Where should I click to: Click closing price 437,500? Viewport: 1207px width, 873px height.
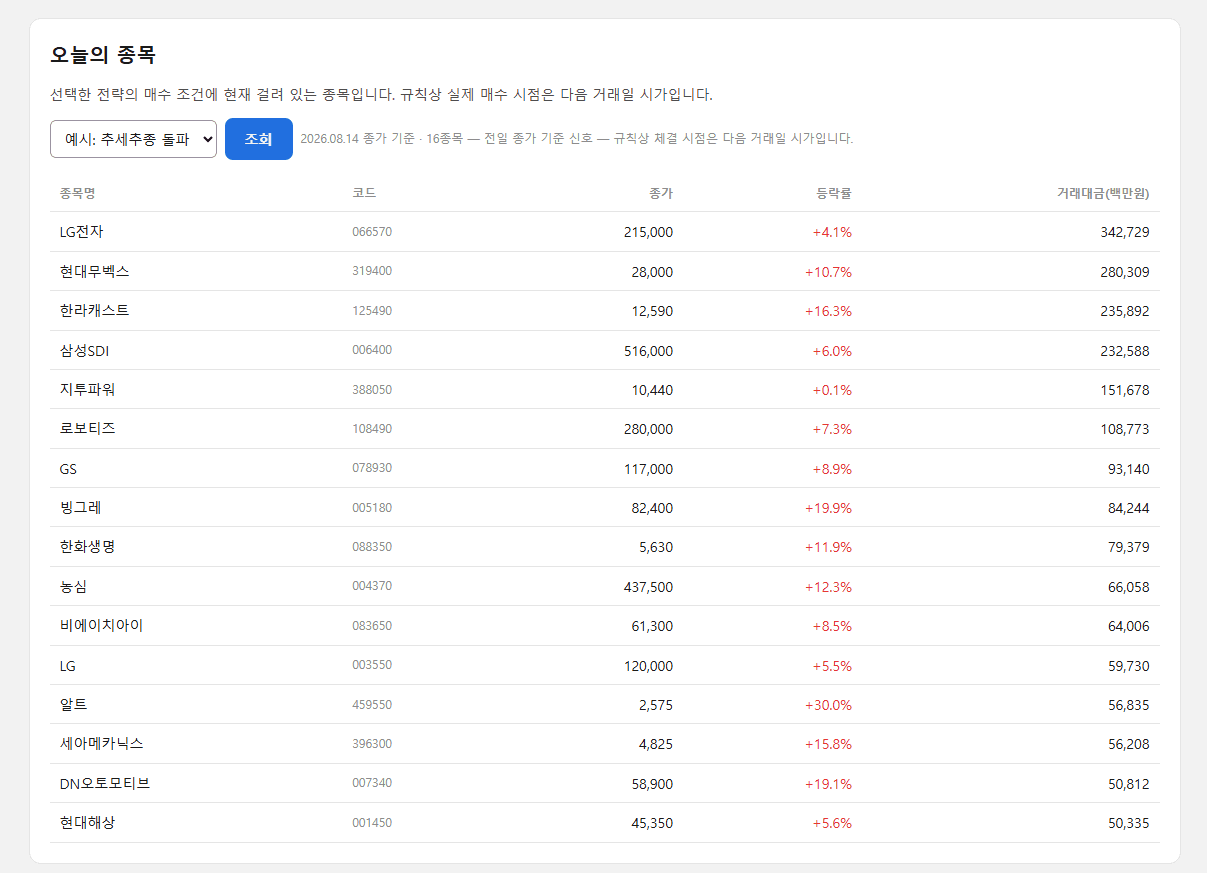tap(648, 587)
